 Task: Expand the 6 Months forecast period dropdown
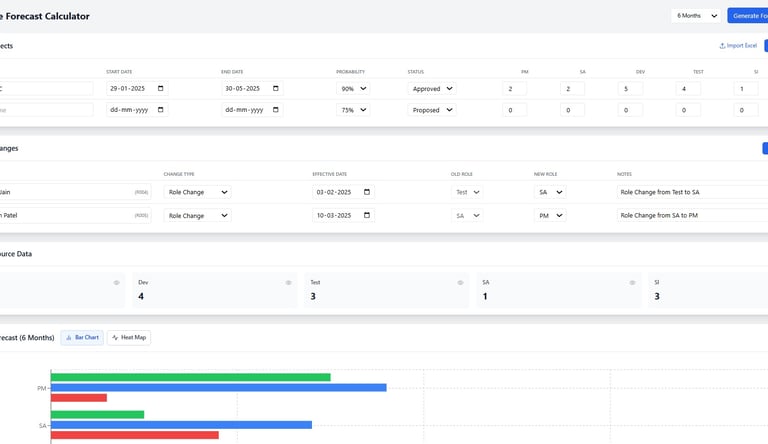click(696, 16)
